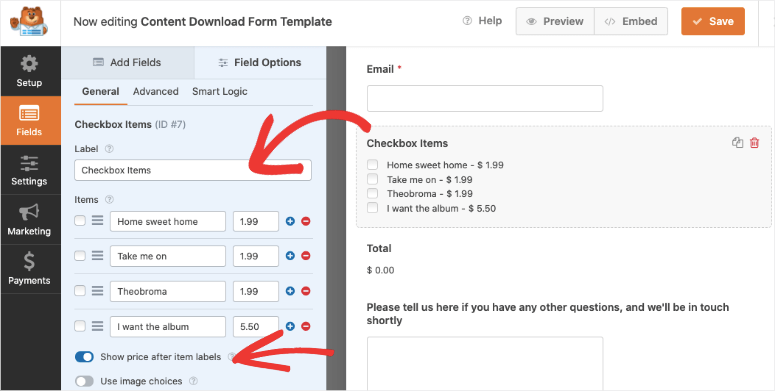Viewport: 775px width, 391px height.
Task: Click the 5.50 price field
Action: tap(256, 327)
